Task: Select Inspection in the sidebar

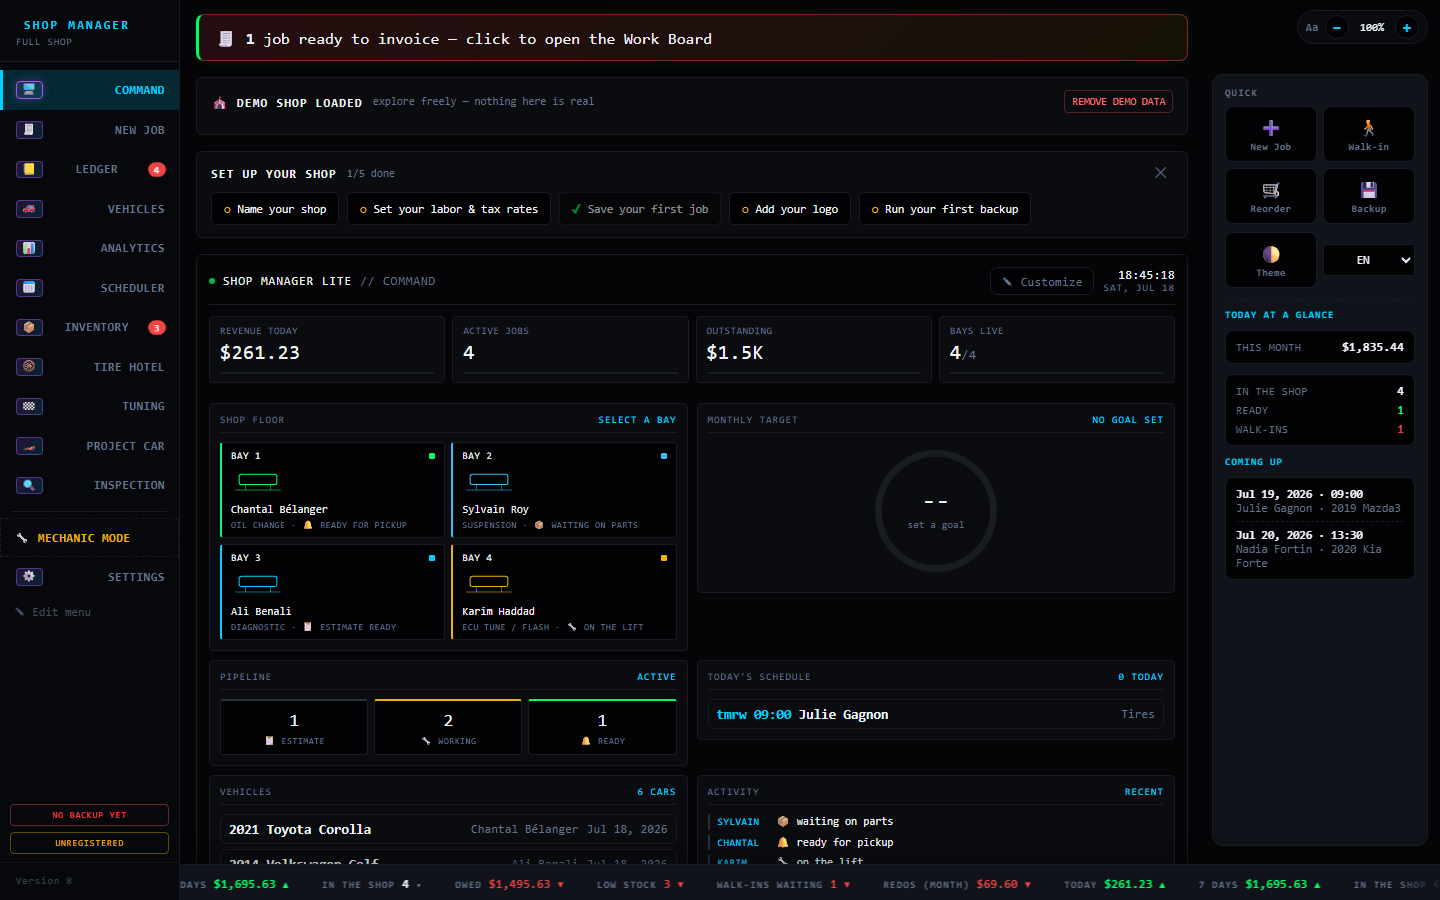Action: pyautogui.click(x=90, y=485)
